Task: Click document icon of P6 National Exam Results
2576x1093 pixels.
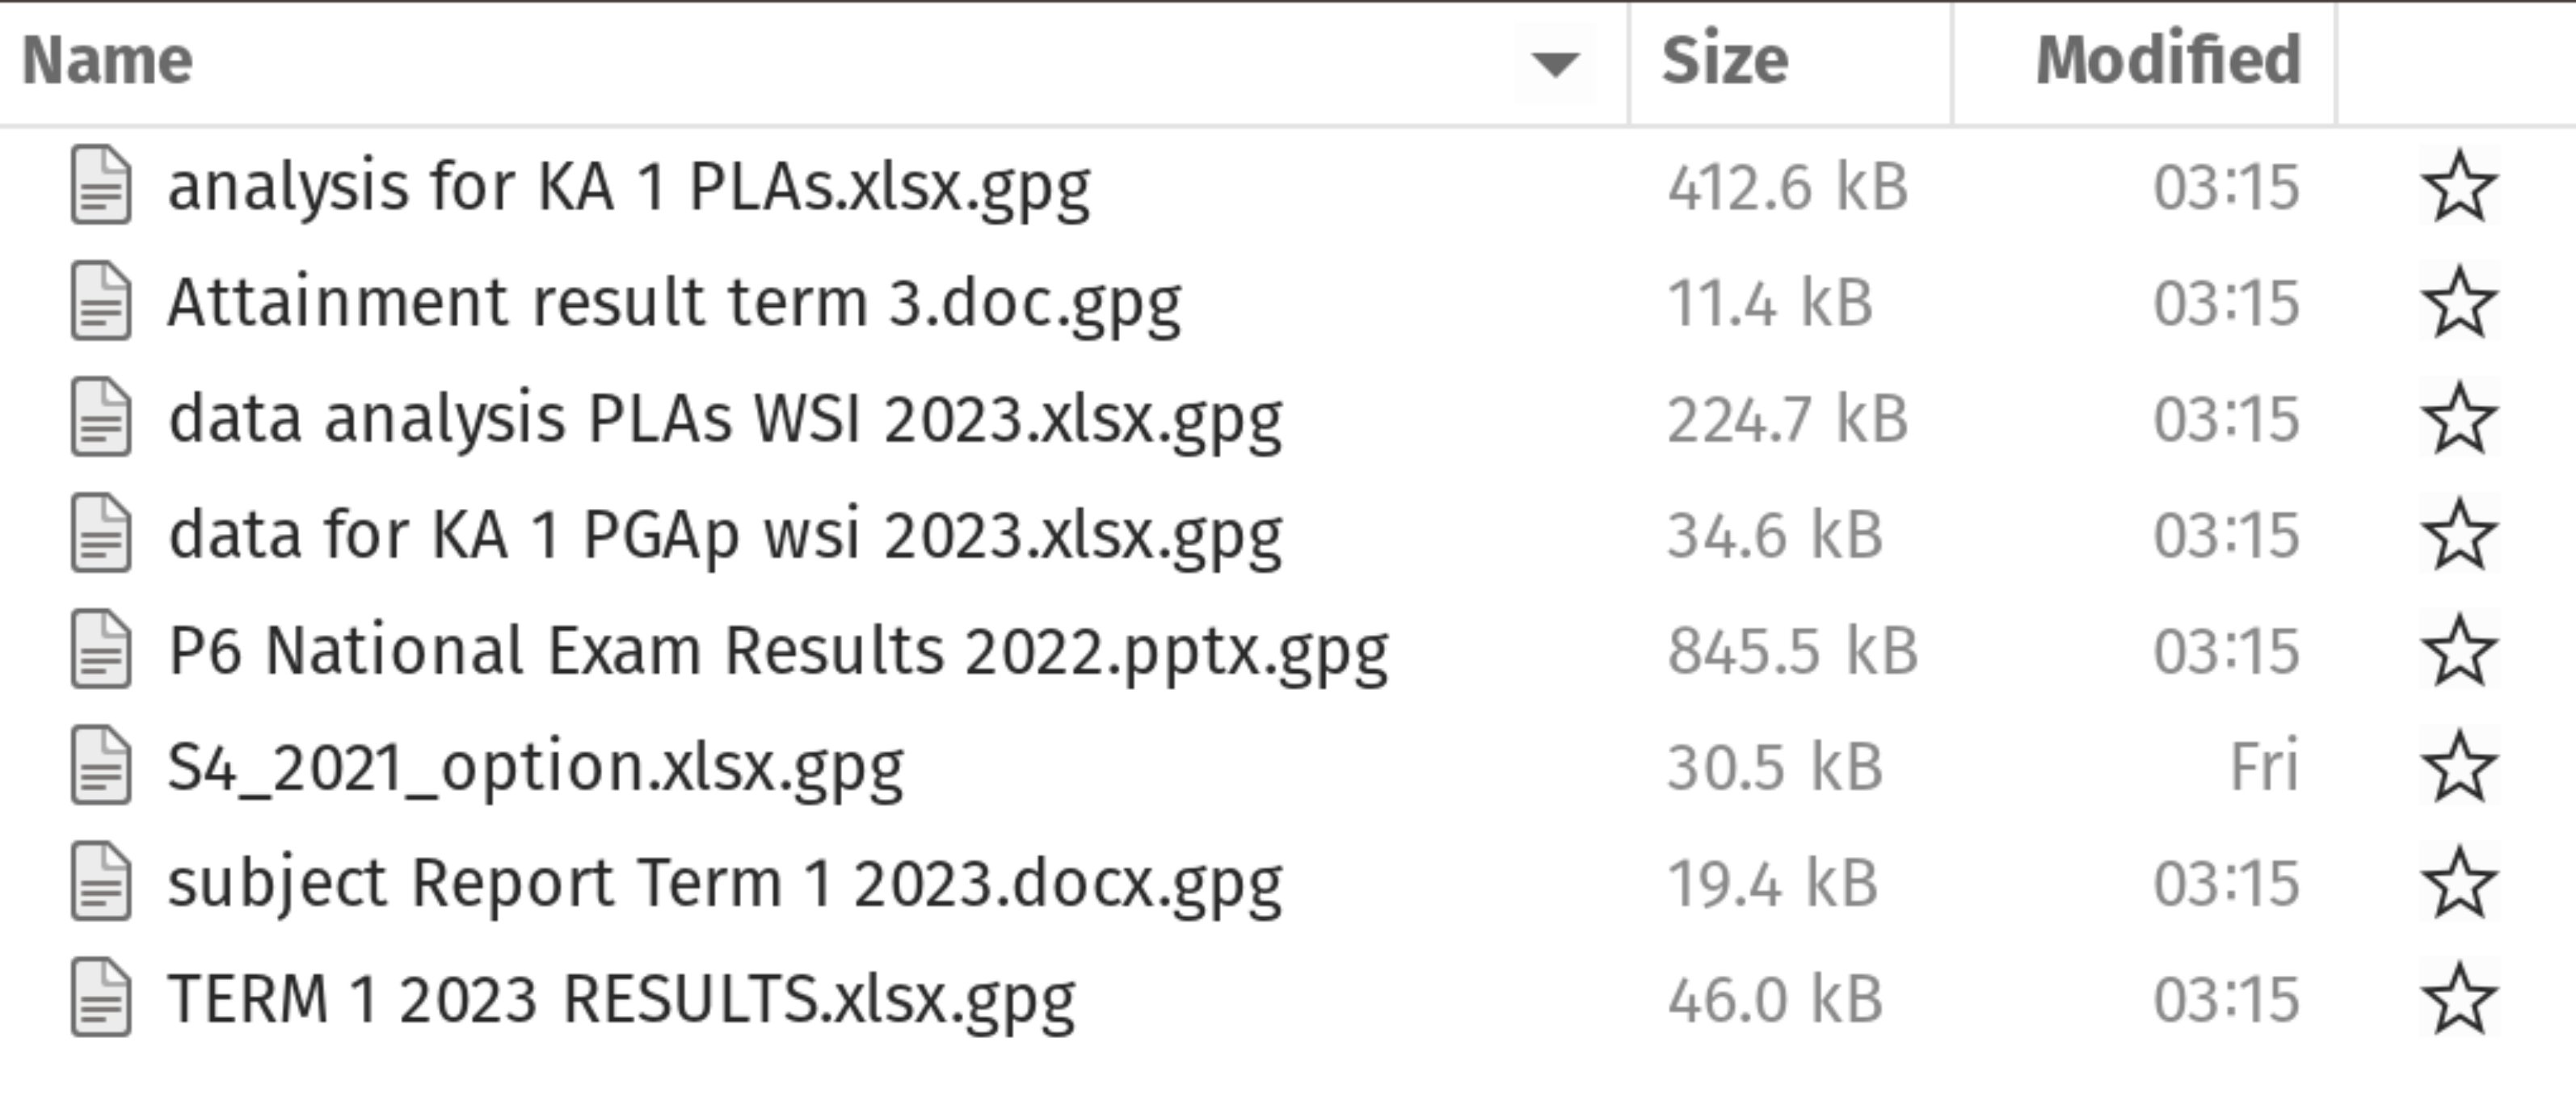Action: (100, 650)
